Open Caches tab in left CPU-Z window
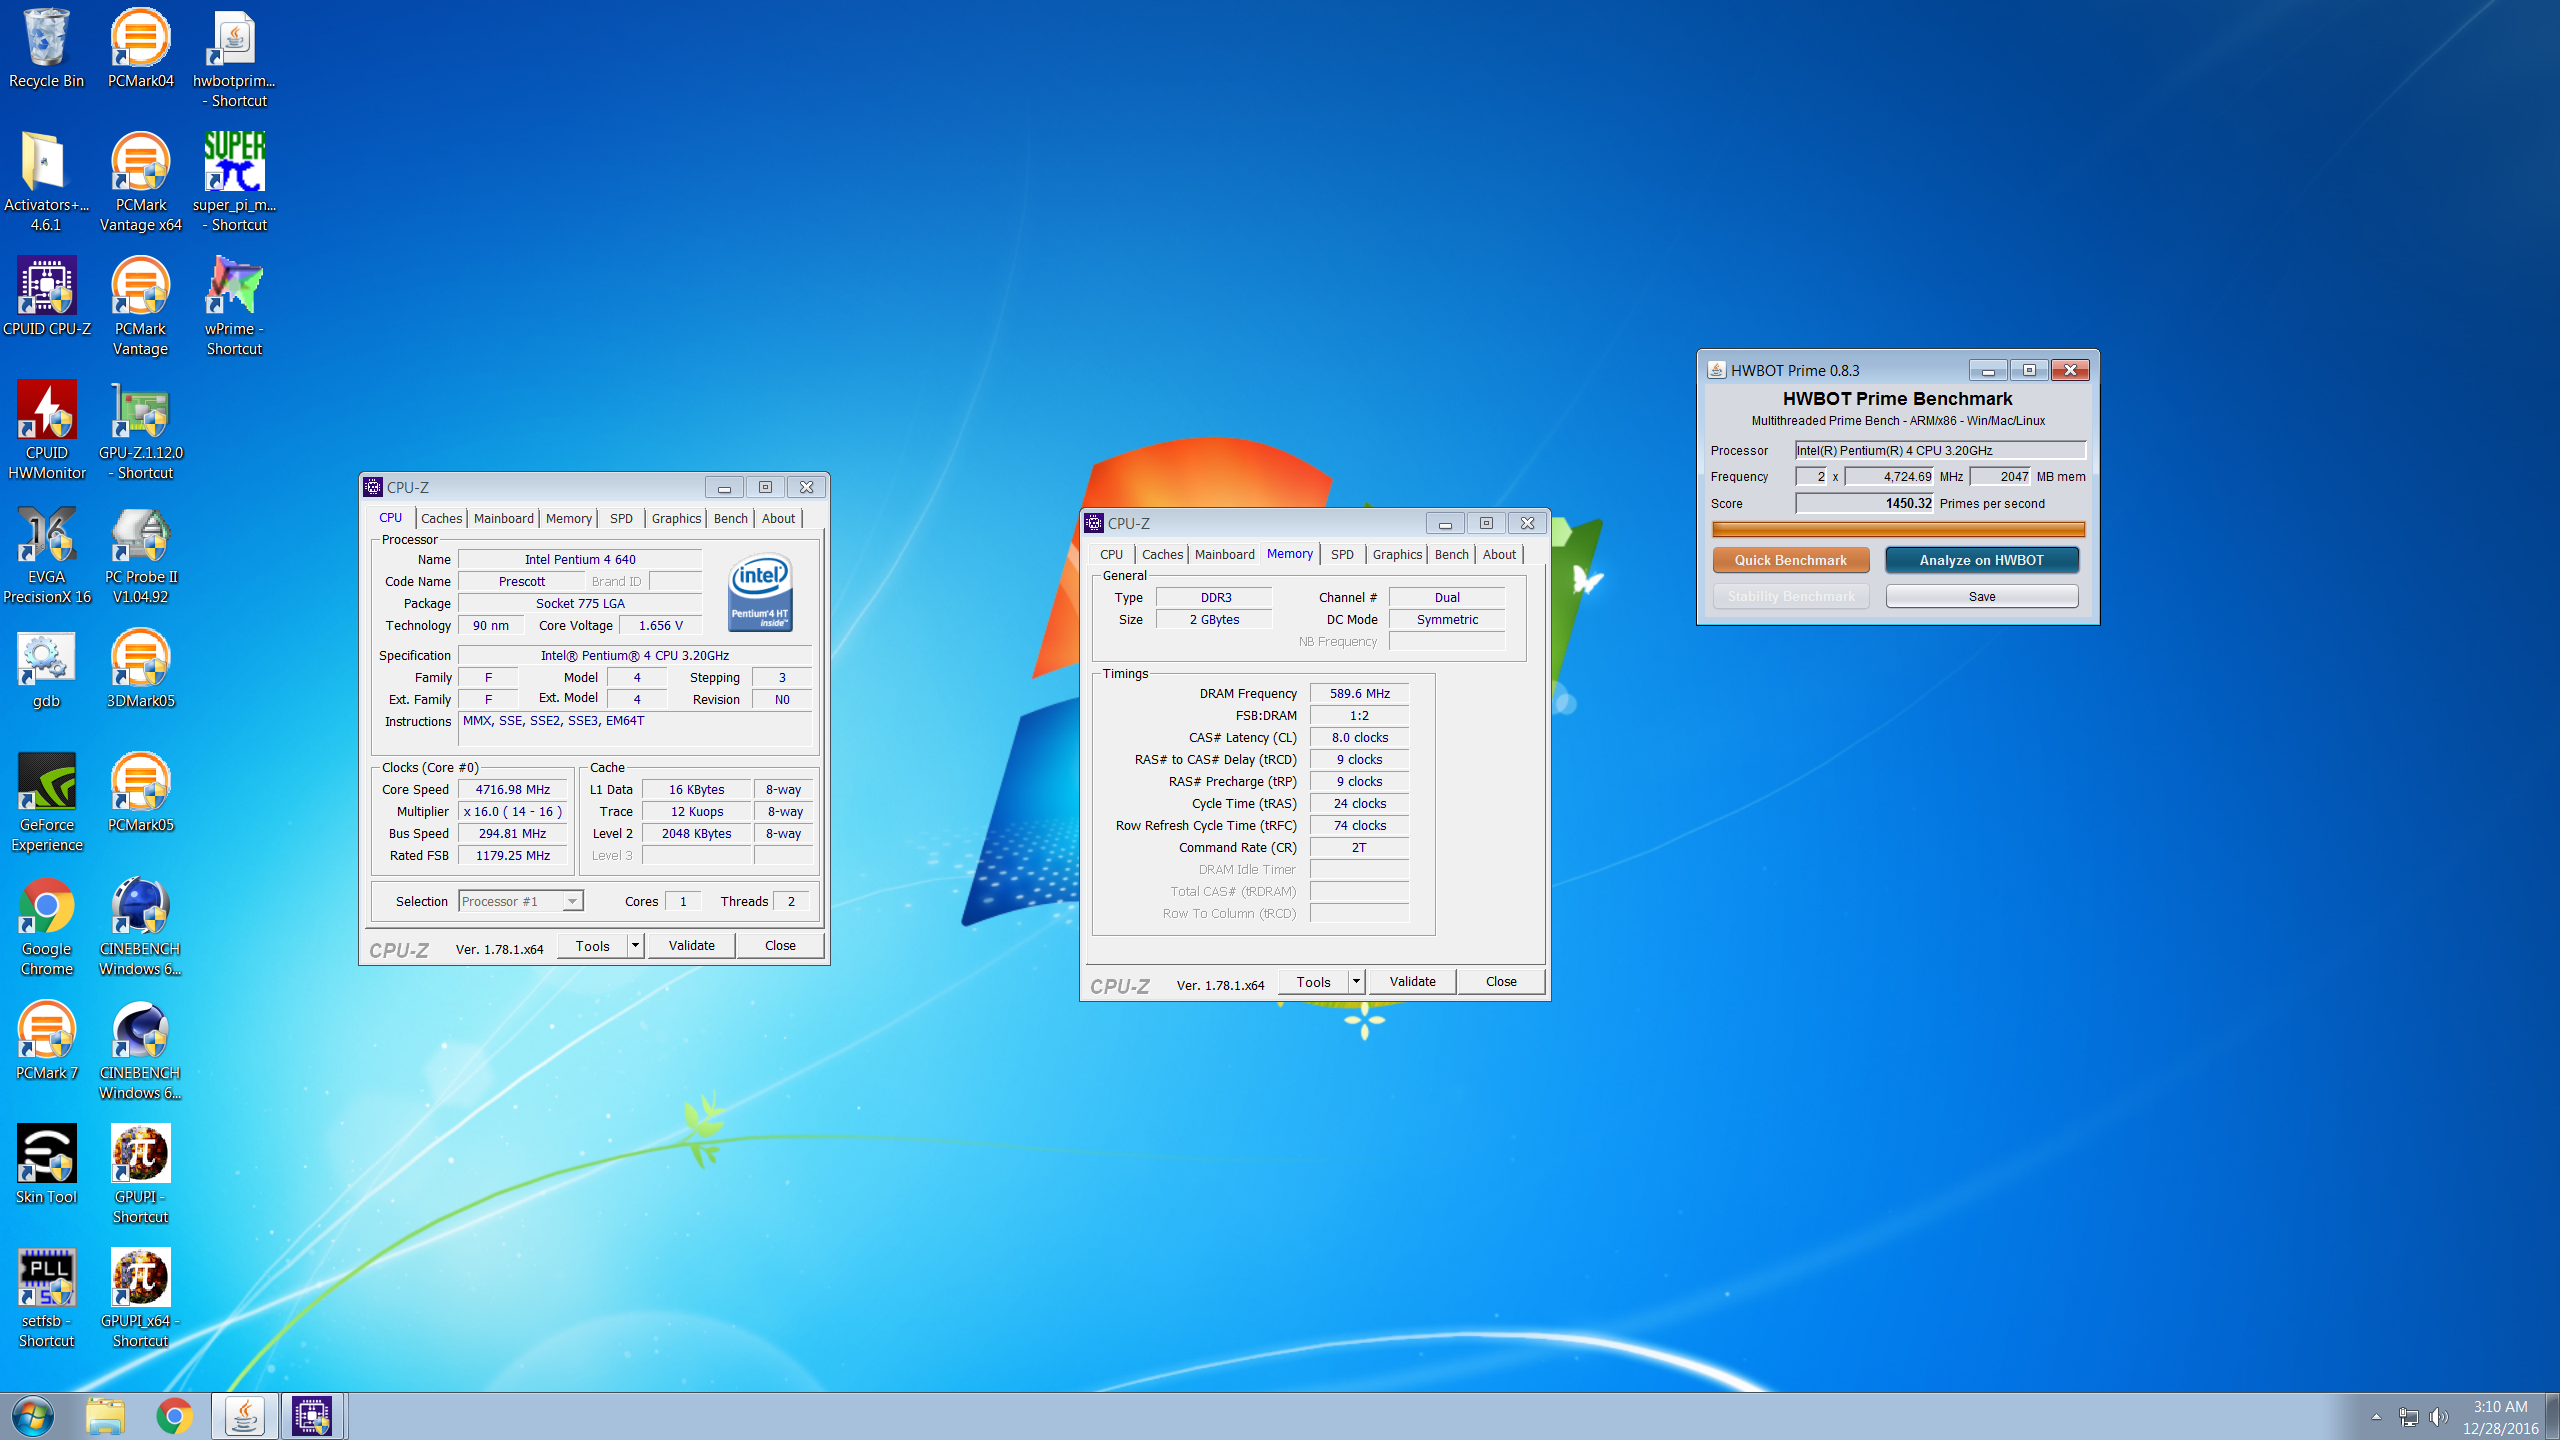 (x=441, y=518)
